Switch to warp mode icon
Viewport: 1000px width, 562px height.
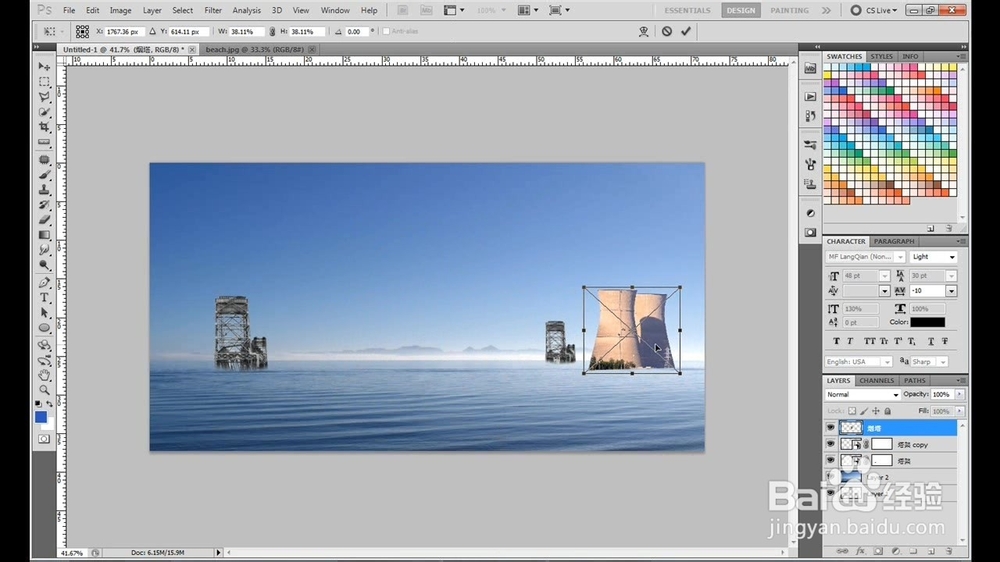(643, 31)
